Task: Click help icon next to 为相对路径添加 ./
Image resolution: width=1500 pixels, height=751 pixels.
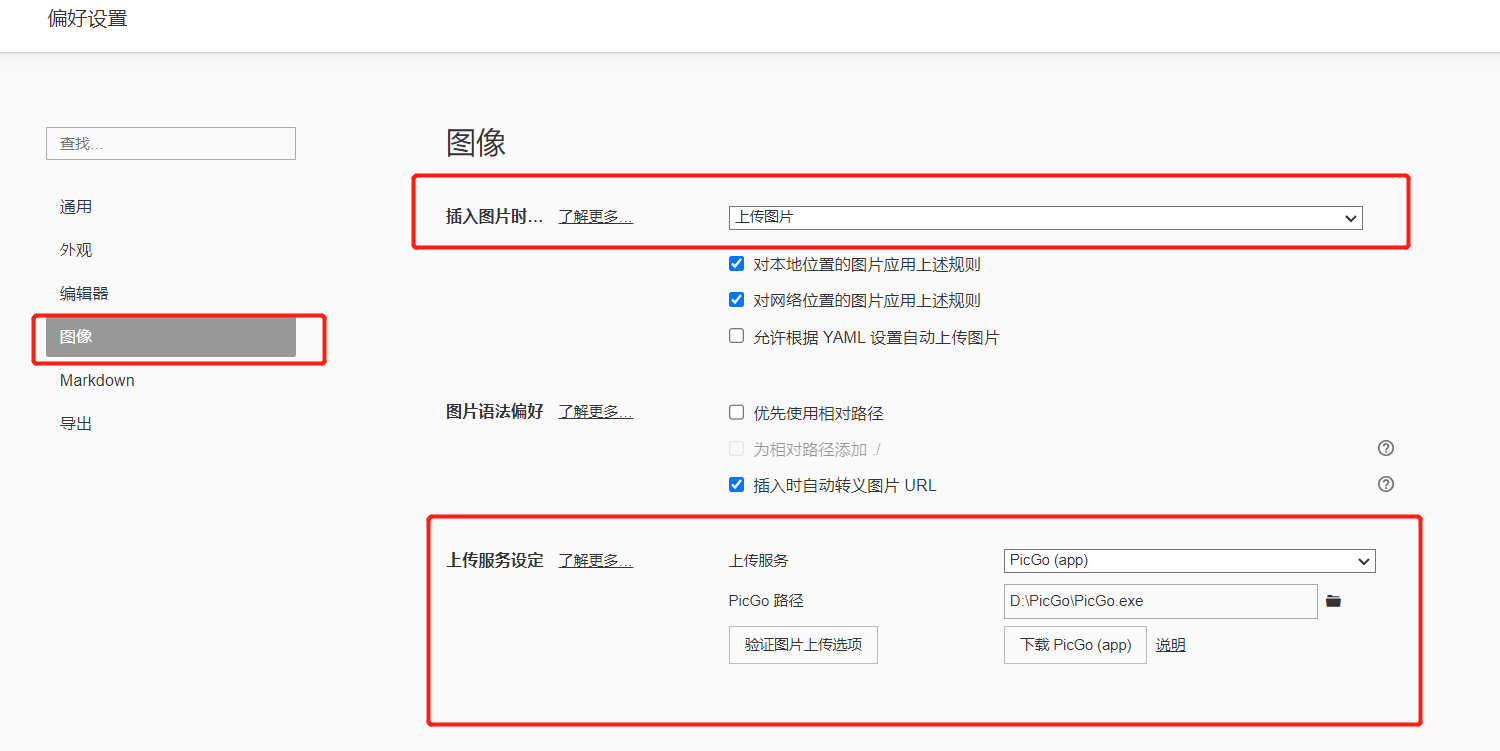Action: pos(1386,448)
